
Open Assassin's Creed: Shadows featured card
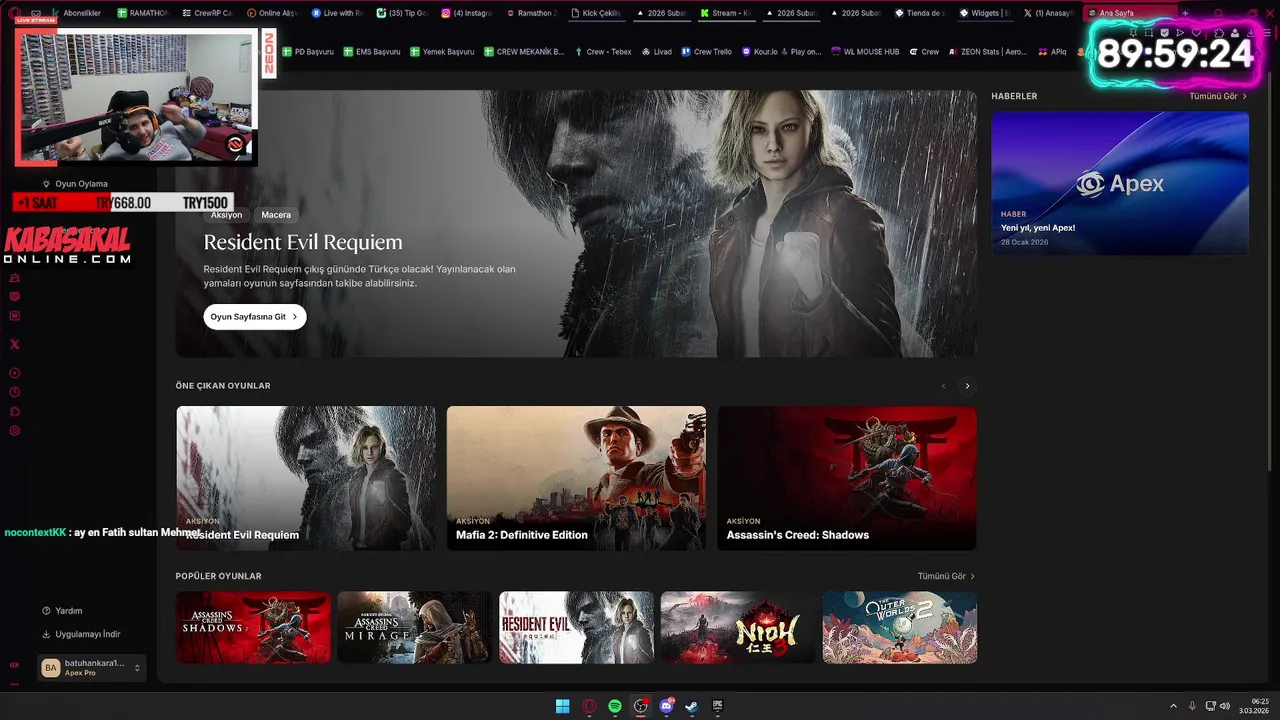(x=847, y=478)
